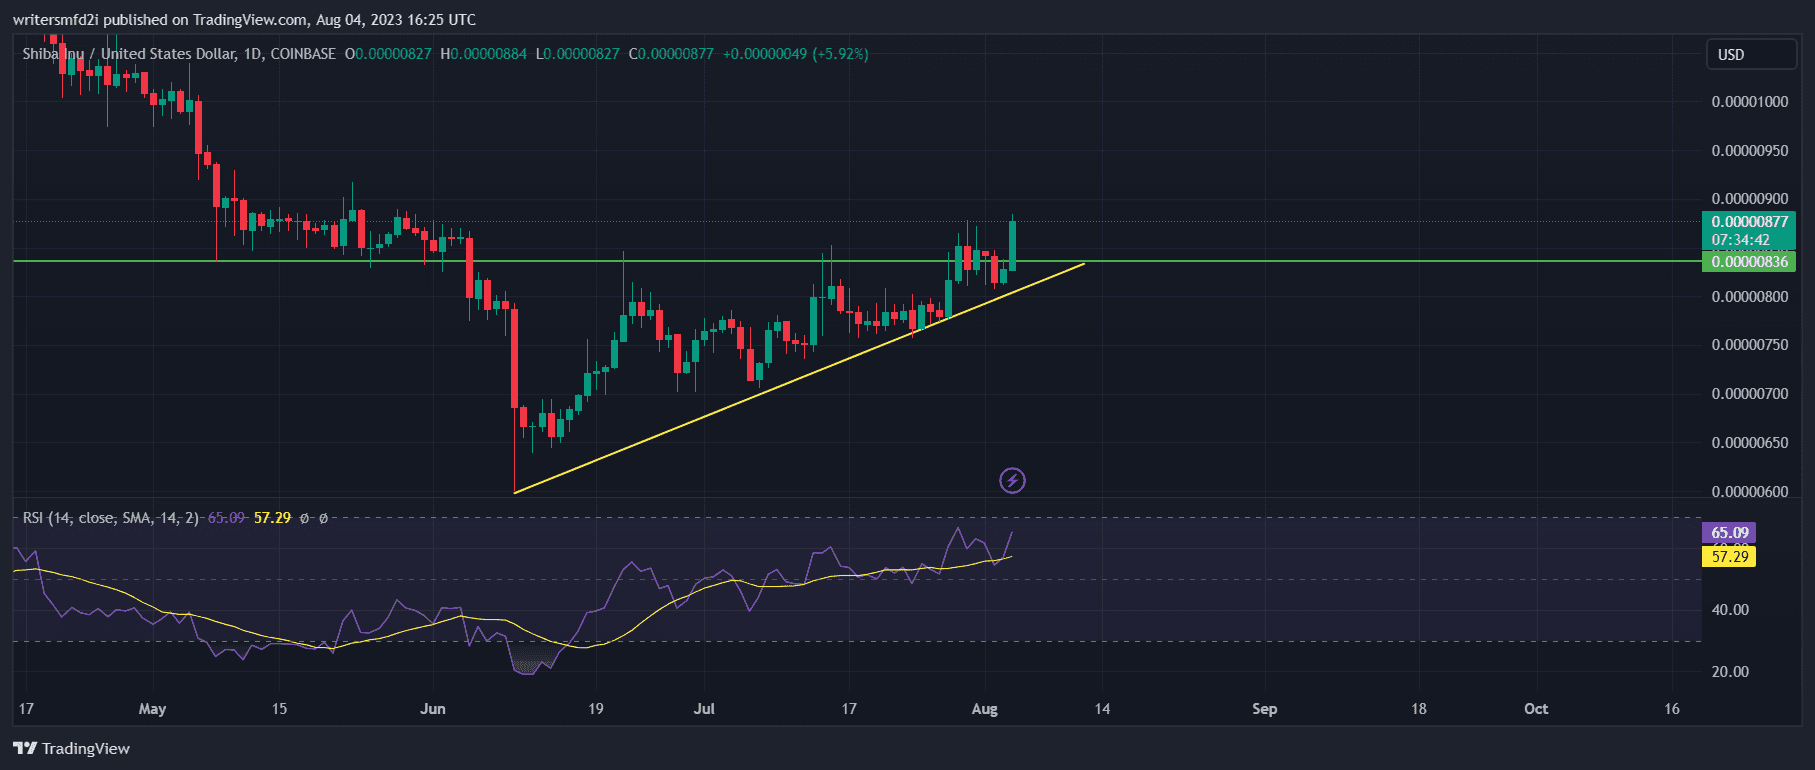1815x770 pixels.
Task: Click the published on TradingView.com header text
Action: click(x=244, y=20)
